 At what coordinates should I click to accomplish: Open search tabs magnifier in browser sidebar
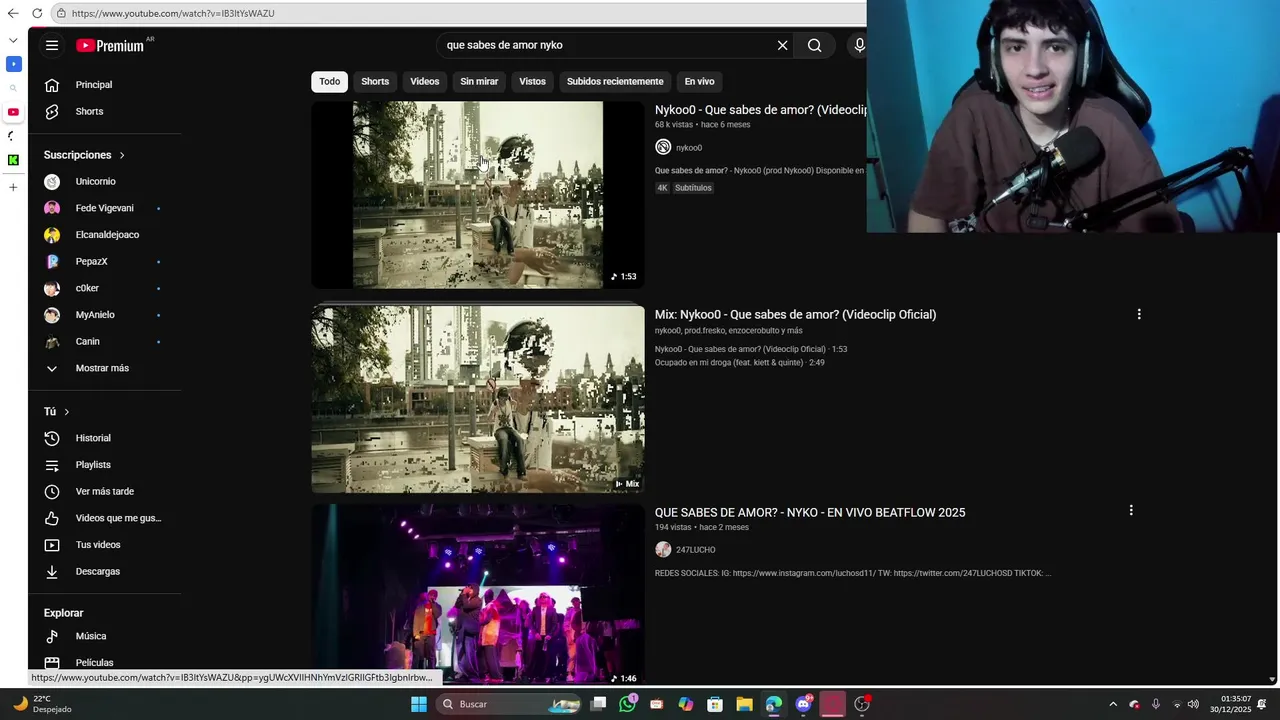(13, 88)
